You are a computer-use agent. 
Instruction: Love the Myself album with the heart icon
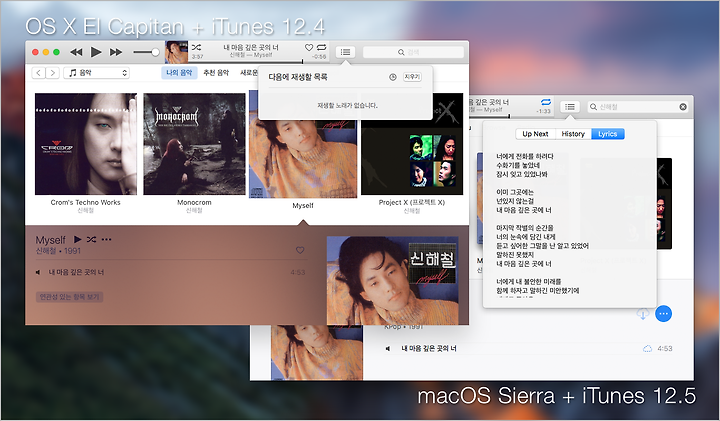pos(300,250)
